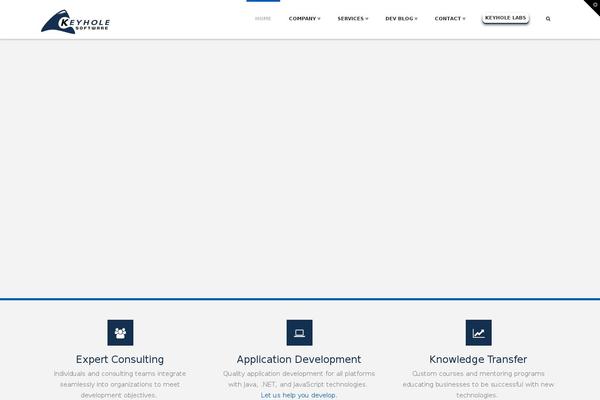This screenshot has width=600, height=400.
Task: Click the Keyhole Software logo
Action: (75, 22)
